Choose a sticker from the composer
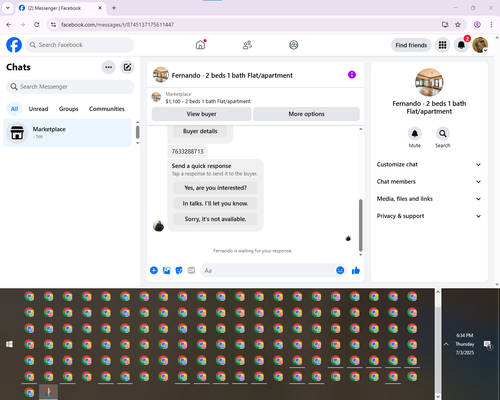The width and height of the screenshot is (500, 400). point(179,270)
